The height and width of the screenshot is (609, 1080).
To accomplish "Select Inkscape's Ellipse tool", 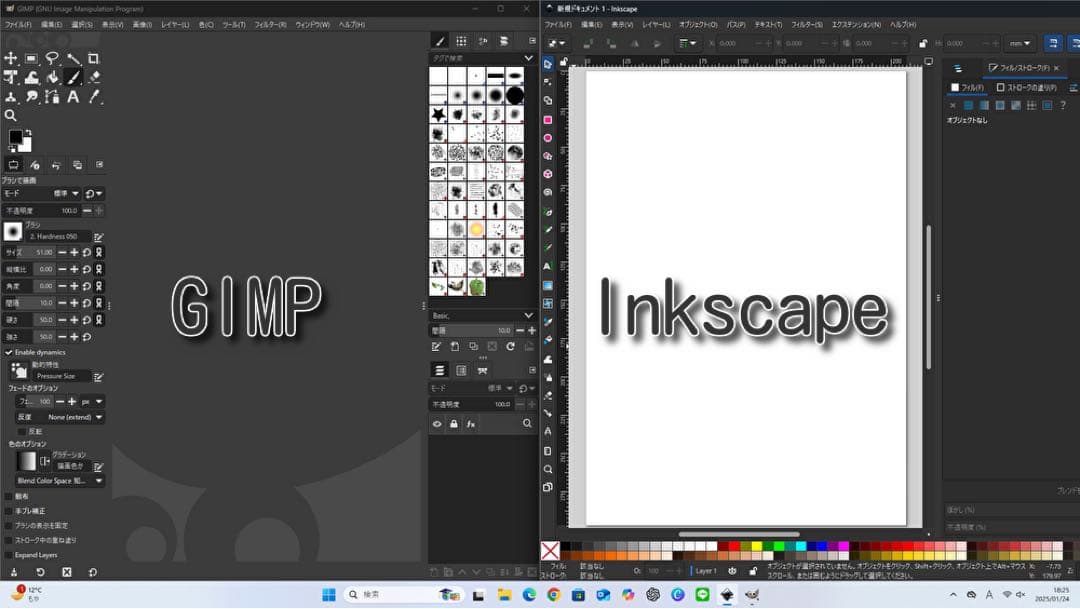I will click(548, 138).
